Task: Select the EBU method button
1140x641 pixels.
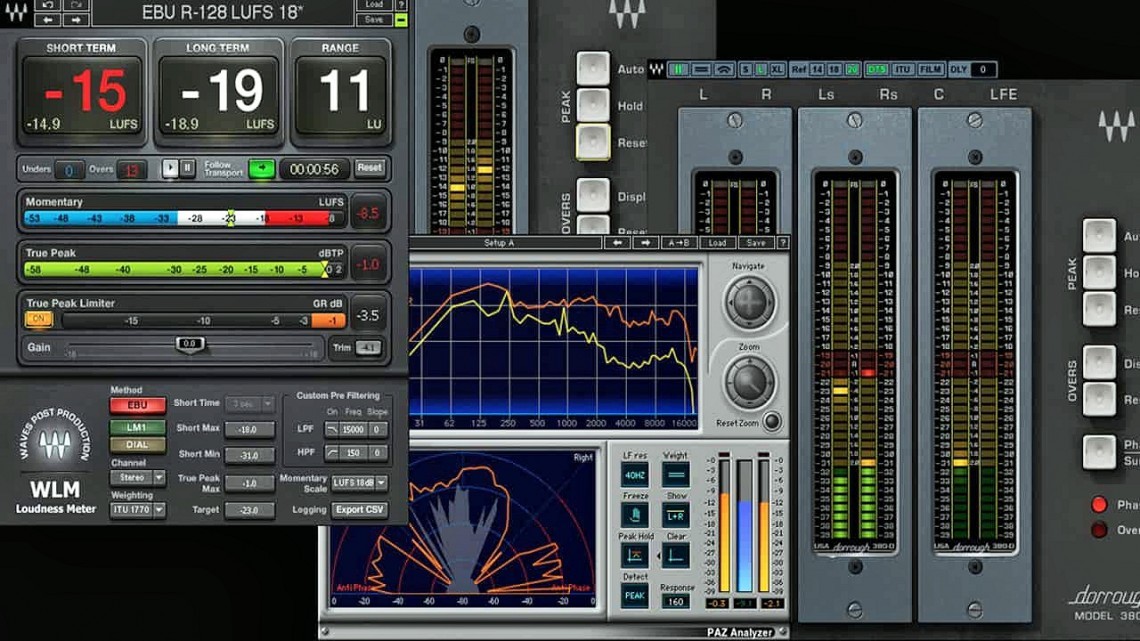Action: point(137,406)
